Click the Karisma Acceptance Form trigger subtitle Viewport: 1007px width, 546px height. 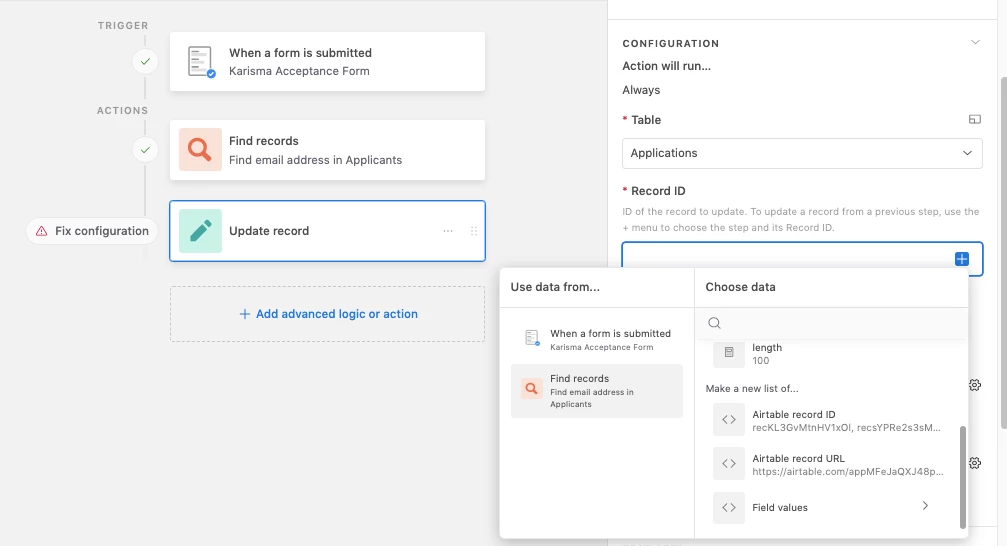299,71
